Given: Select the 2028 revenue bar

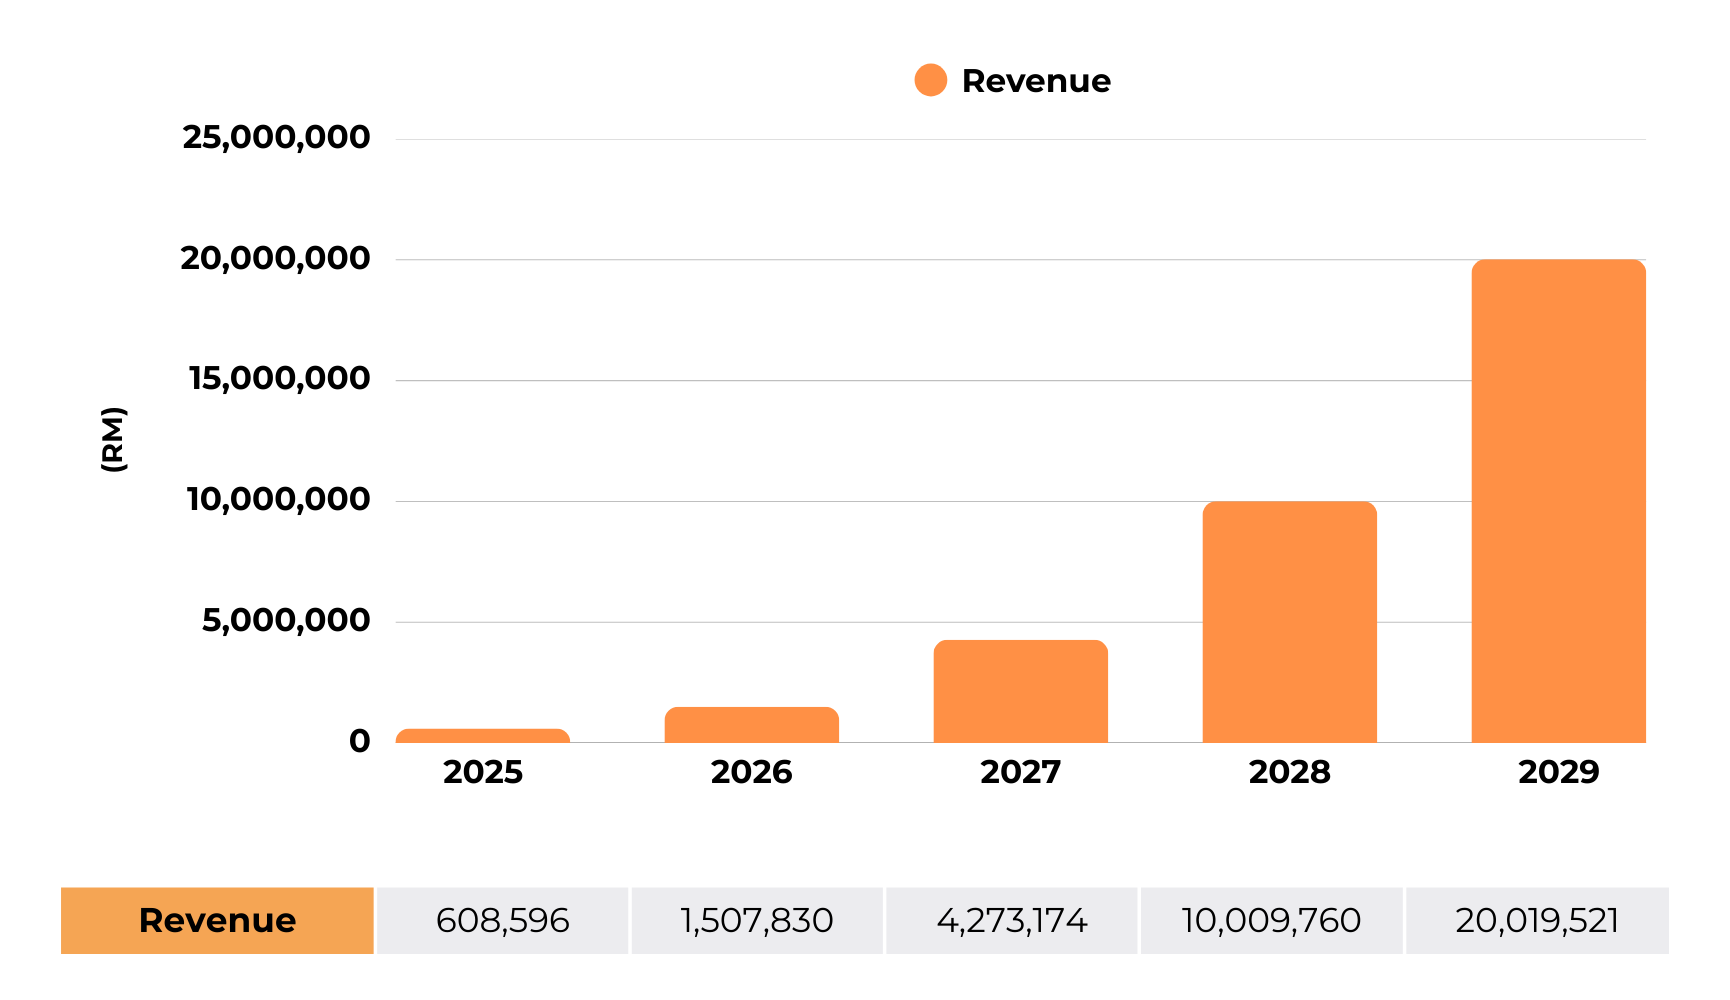Looking at the screenshot, I should pos(1290,622).
